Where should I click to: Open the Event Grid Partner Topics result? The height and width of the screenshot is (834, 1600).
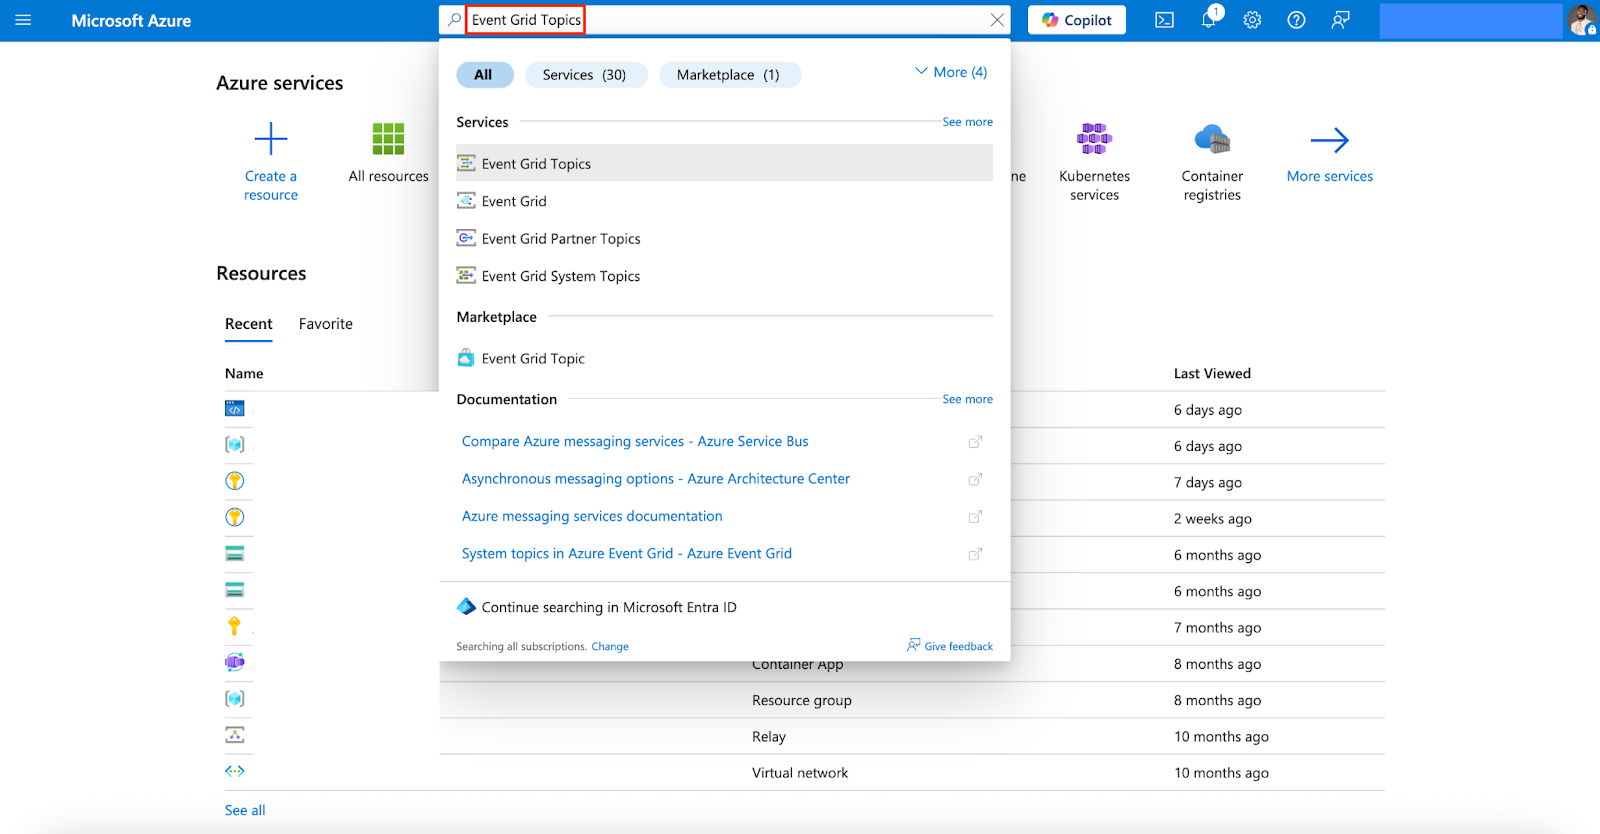(724, 238)
